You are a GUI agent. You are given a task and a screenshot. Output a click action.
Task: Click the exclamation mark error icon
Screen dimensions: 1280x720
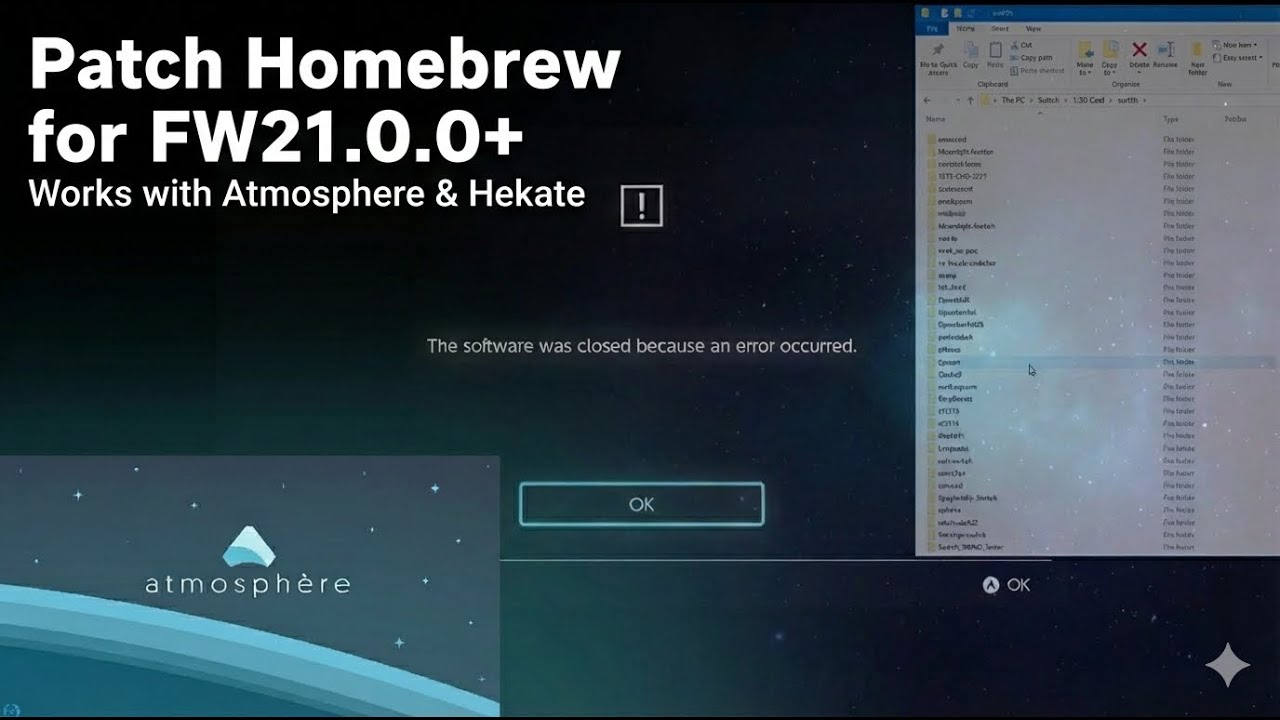[x=641, y=205]
